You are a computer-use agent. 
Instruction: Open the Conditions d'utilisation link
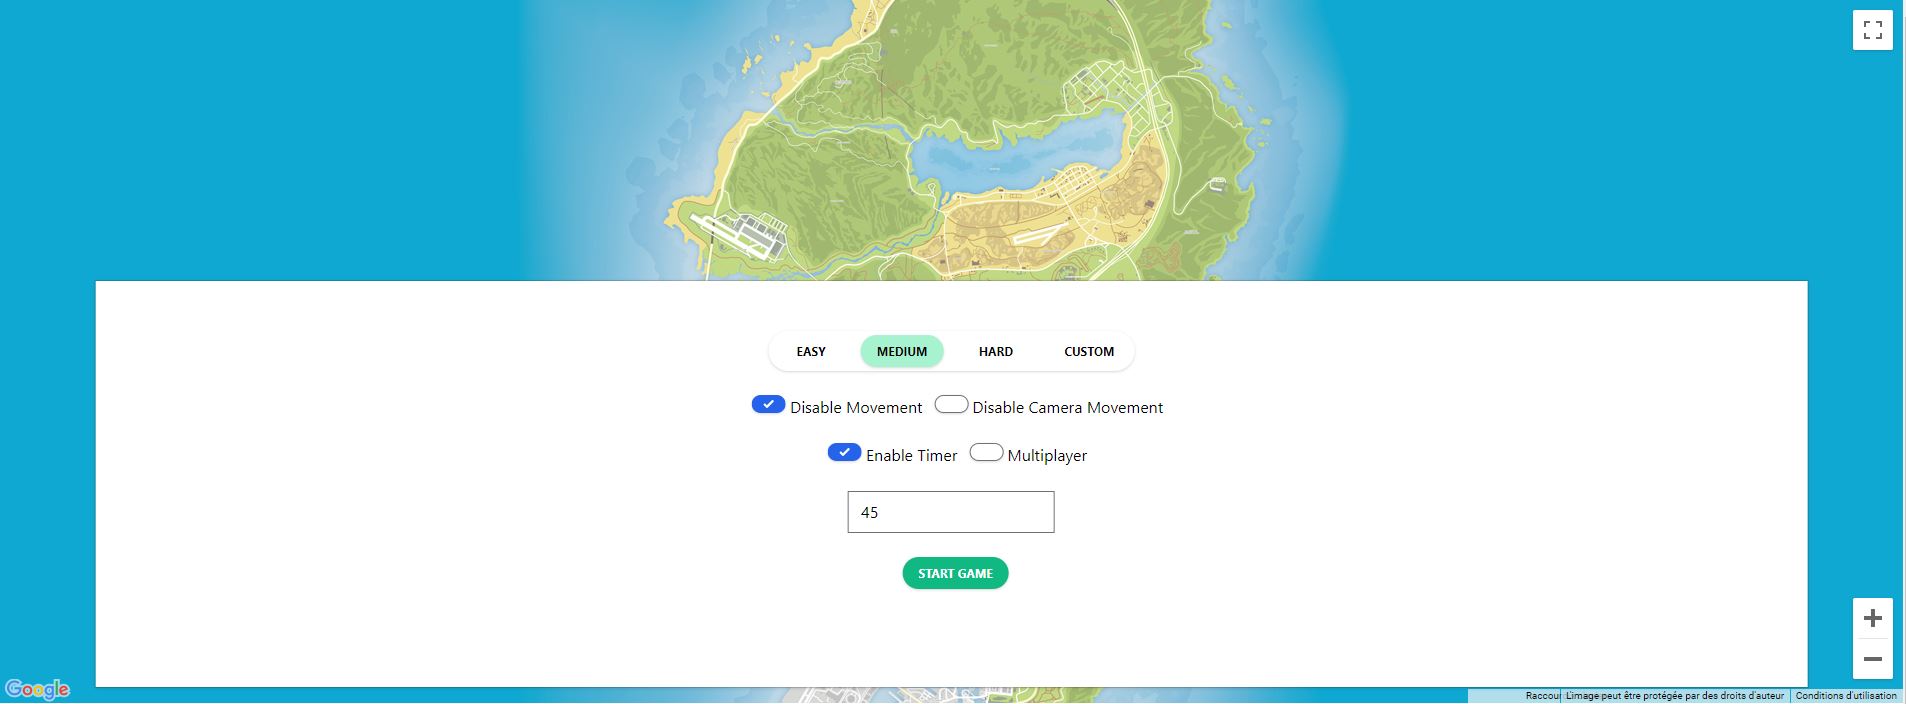[1845, 696]
